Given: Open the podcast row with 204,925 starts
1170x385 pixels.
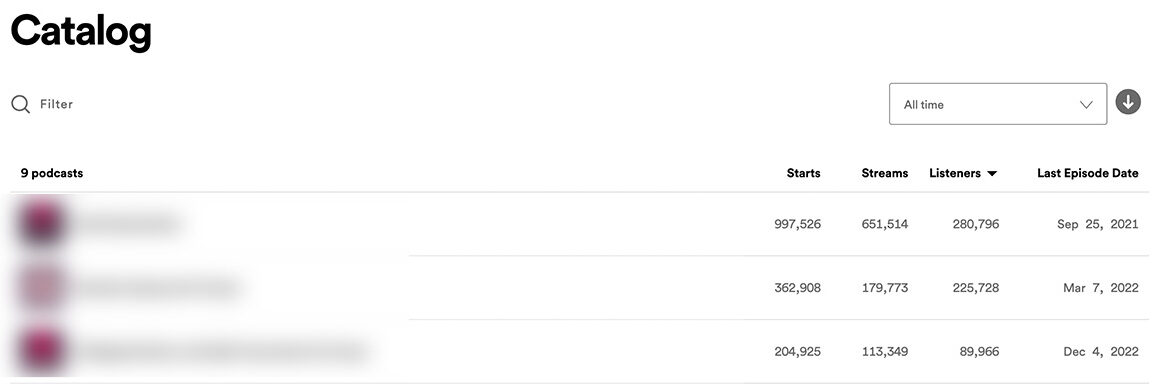Looking at the screenshot, I should [580, 351].
